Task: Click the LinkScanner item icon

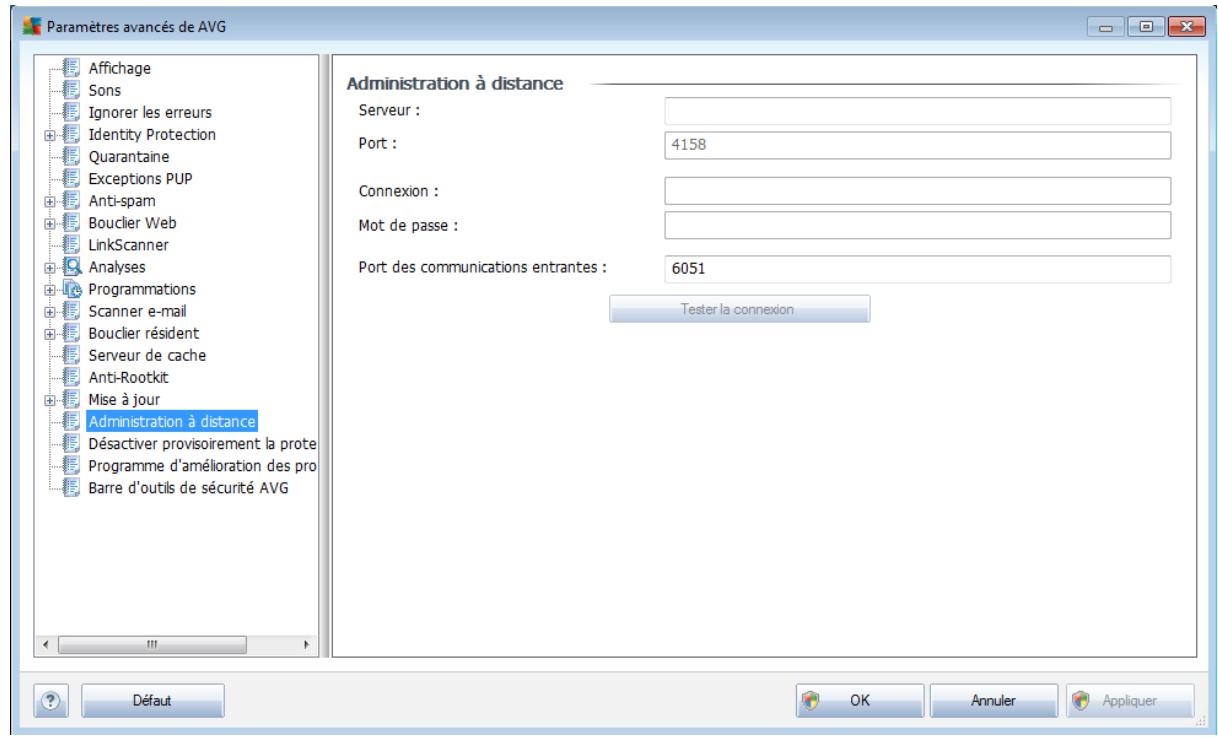Action: [70, 245]
